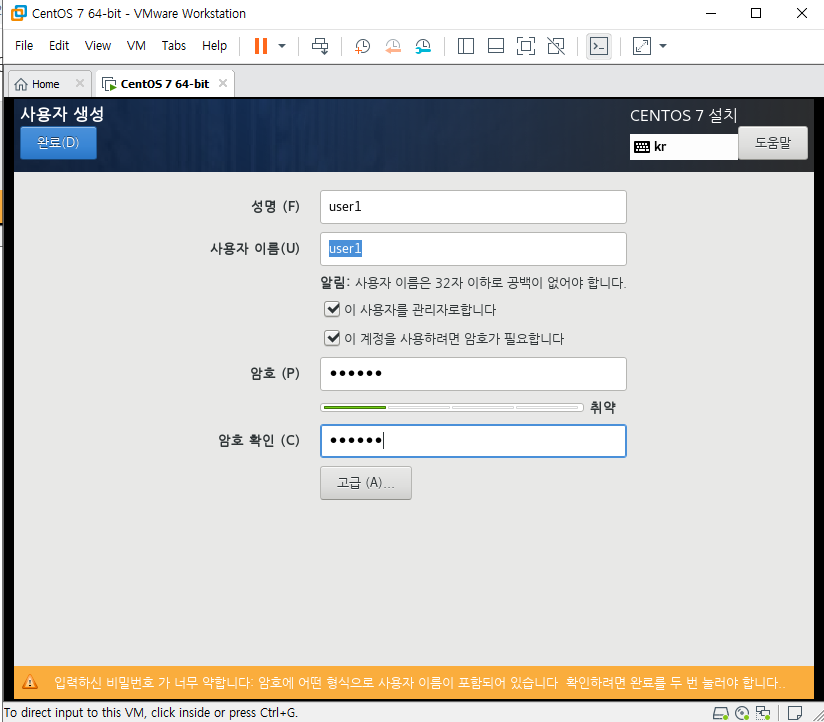This screenshot has width=824, height=722.
Task: Open the snapshot manager
Action: 423,46
